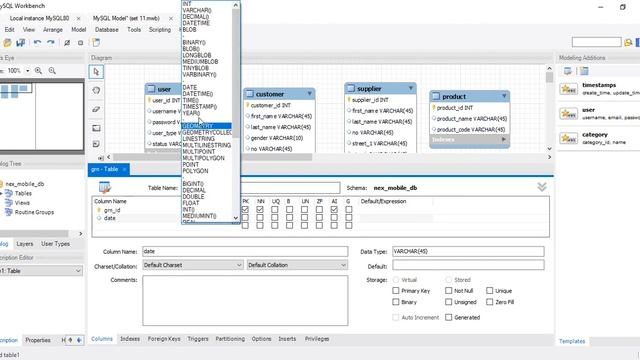640x360 pixels.
Task: Open the Database menu
Action: (x=107, y=30)
